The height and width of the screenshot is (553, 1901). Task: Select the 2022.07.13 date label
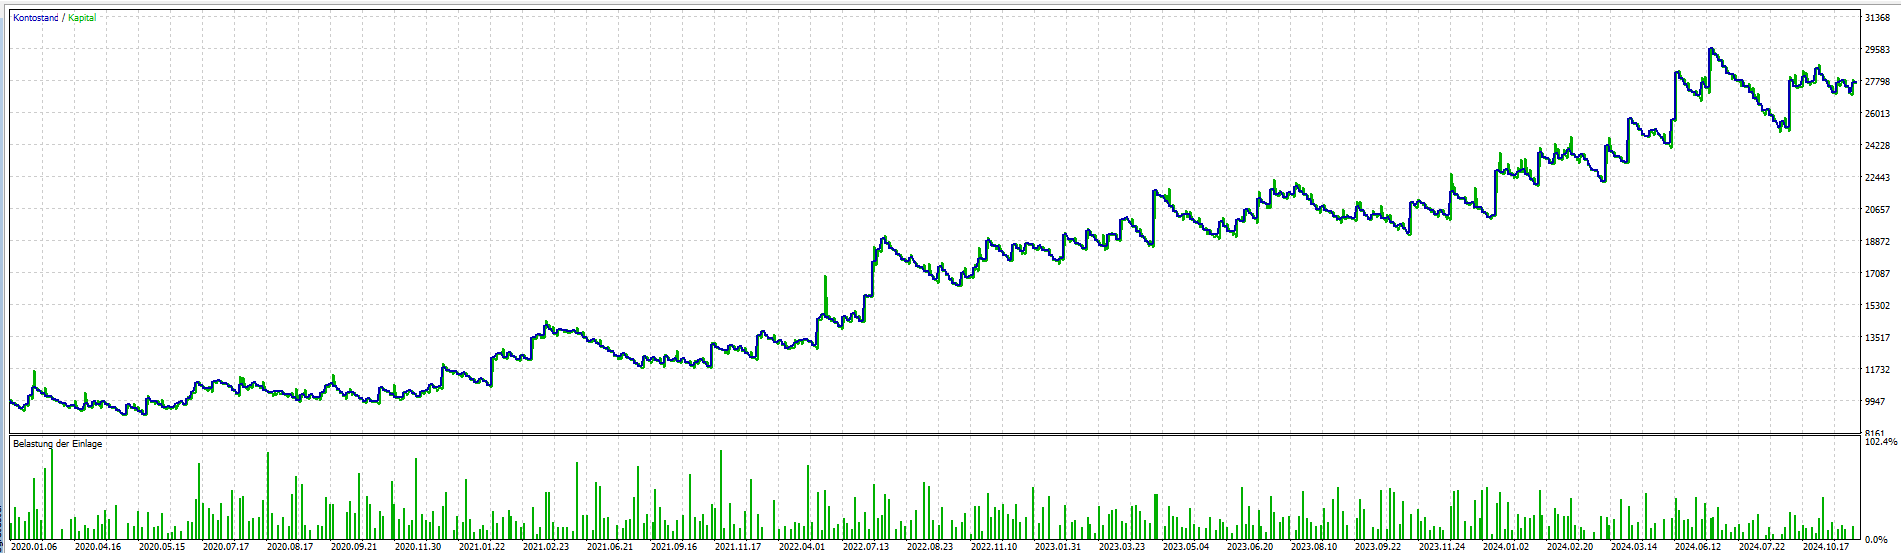[x=866, y=547]
